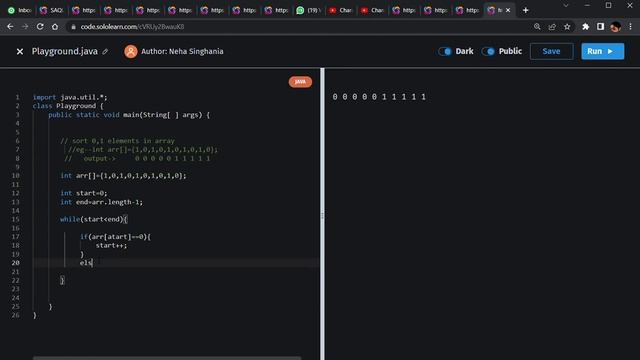Click the Author: Neha Singhania label
The height and width of the screenshot is (360, 640).
tap(182, 51)
